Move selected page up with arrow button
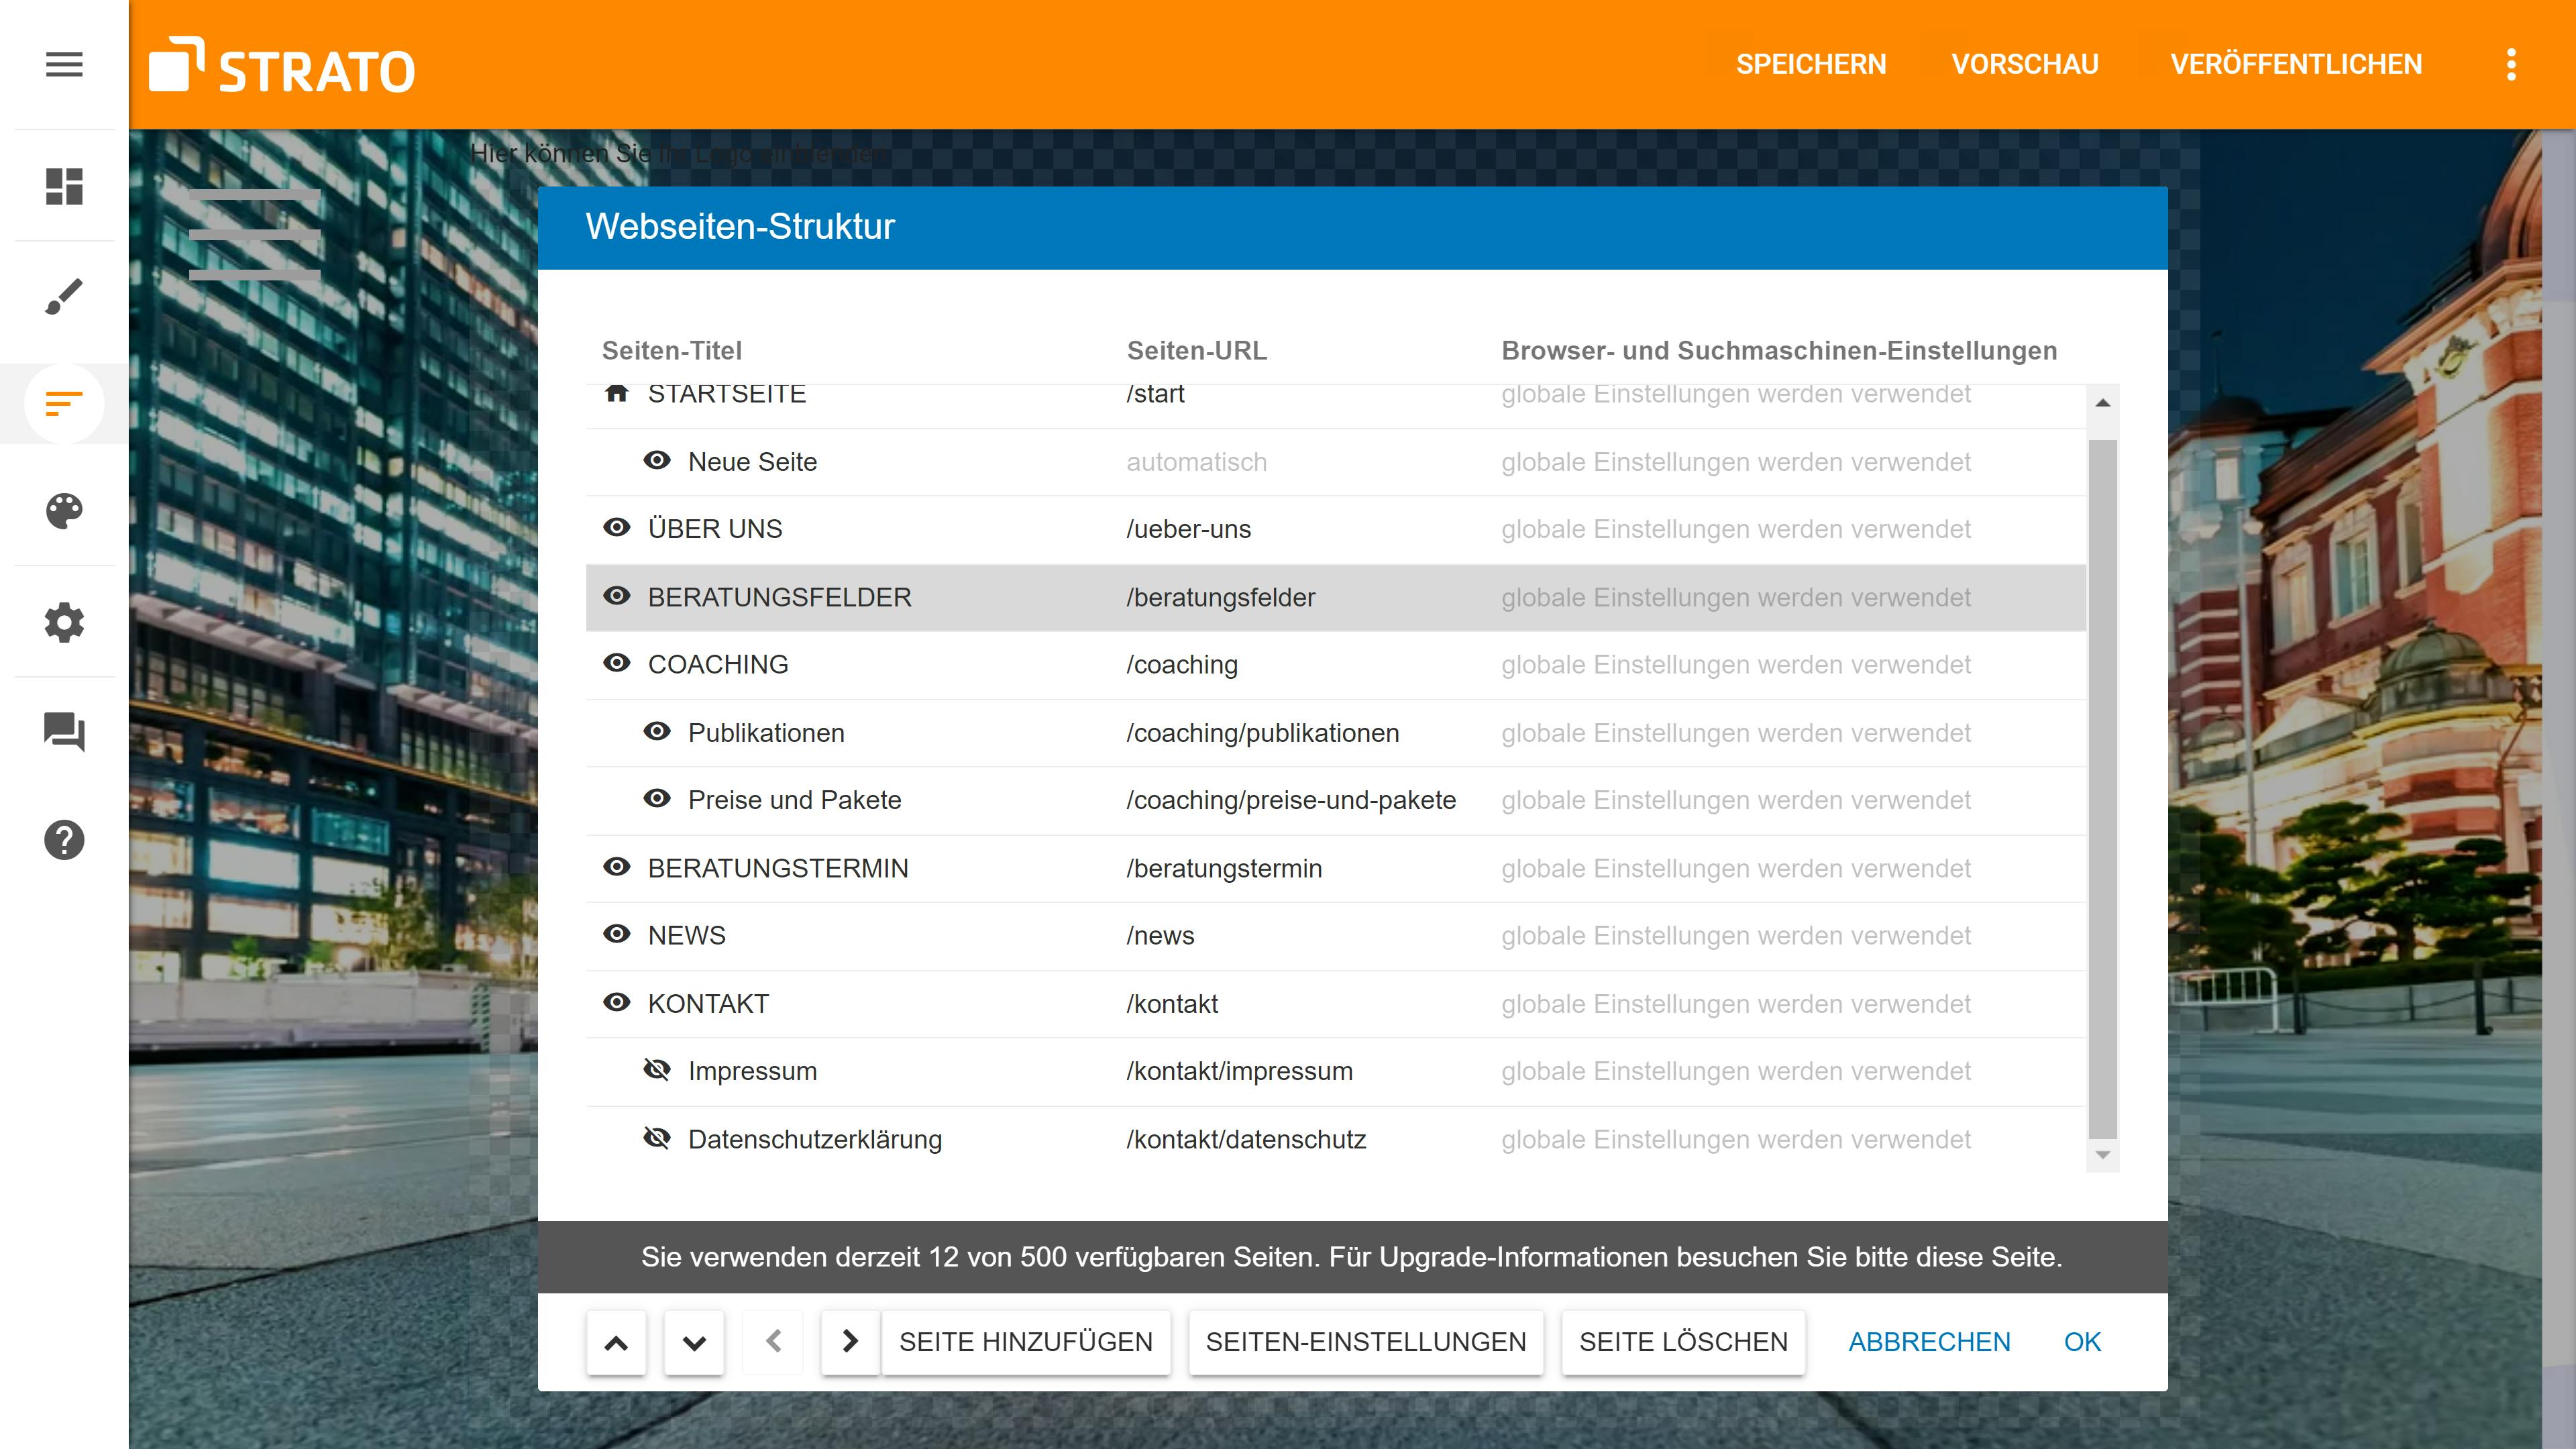Viewport: 2576px width, 1449px height. click(616, 1342)
